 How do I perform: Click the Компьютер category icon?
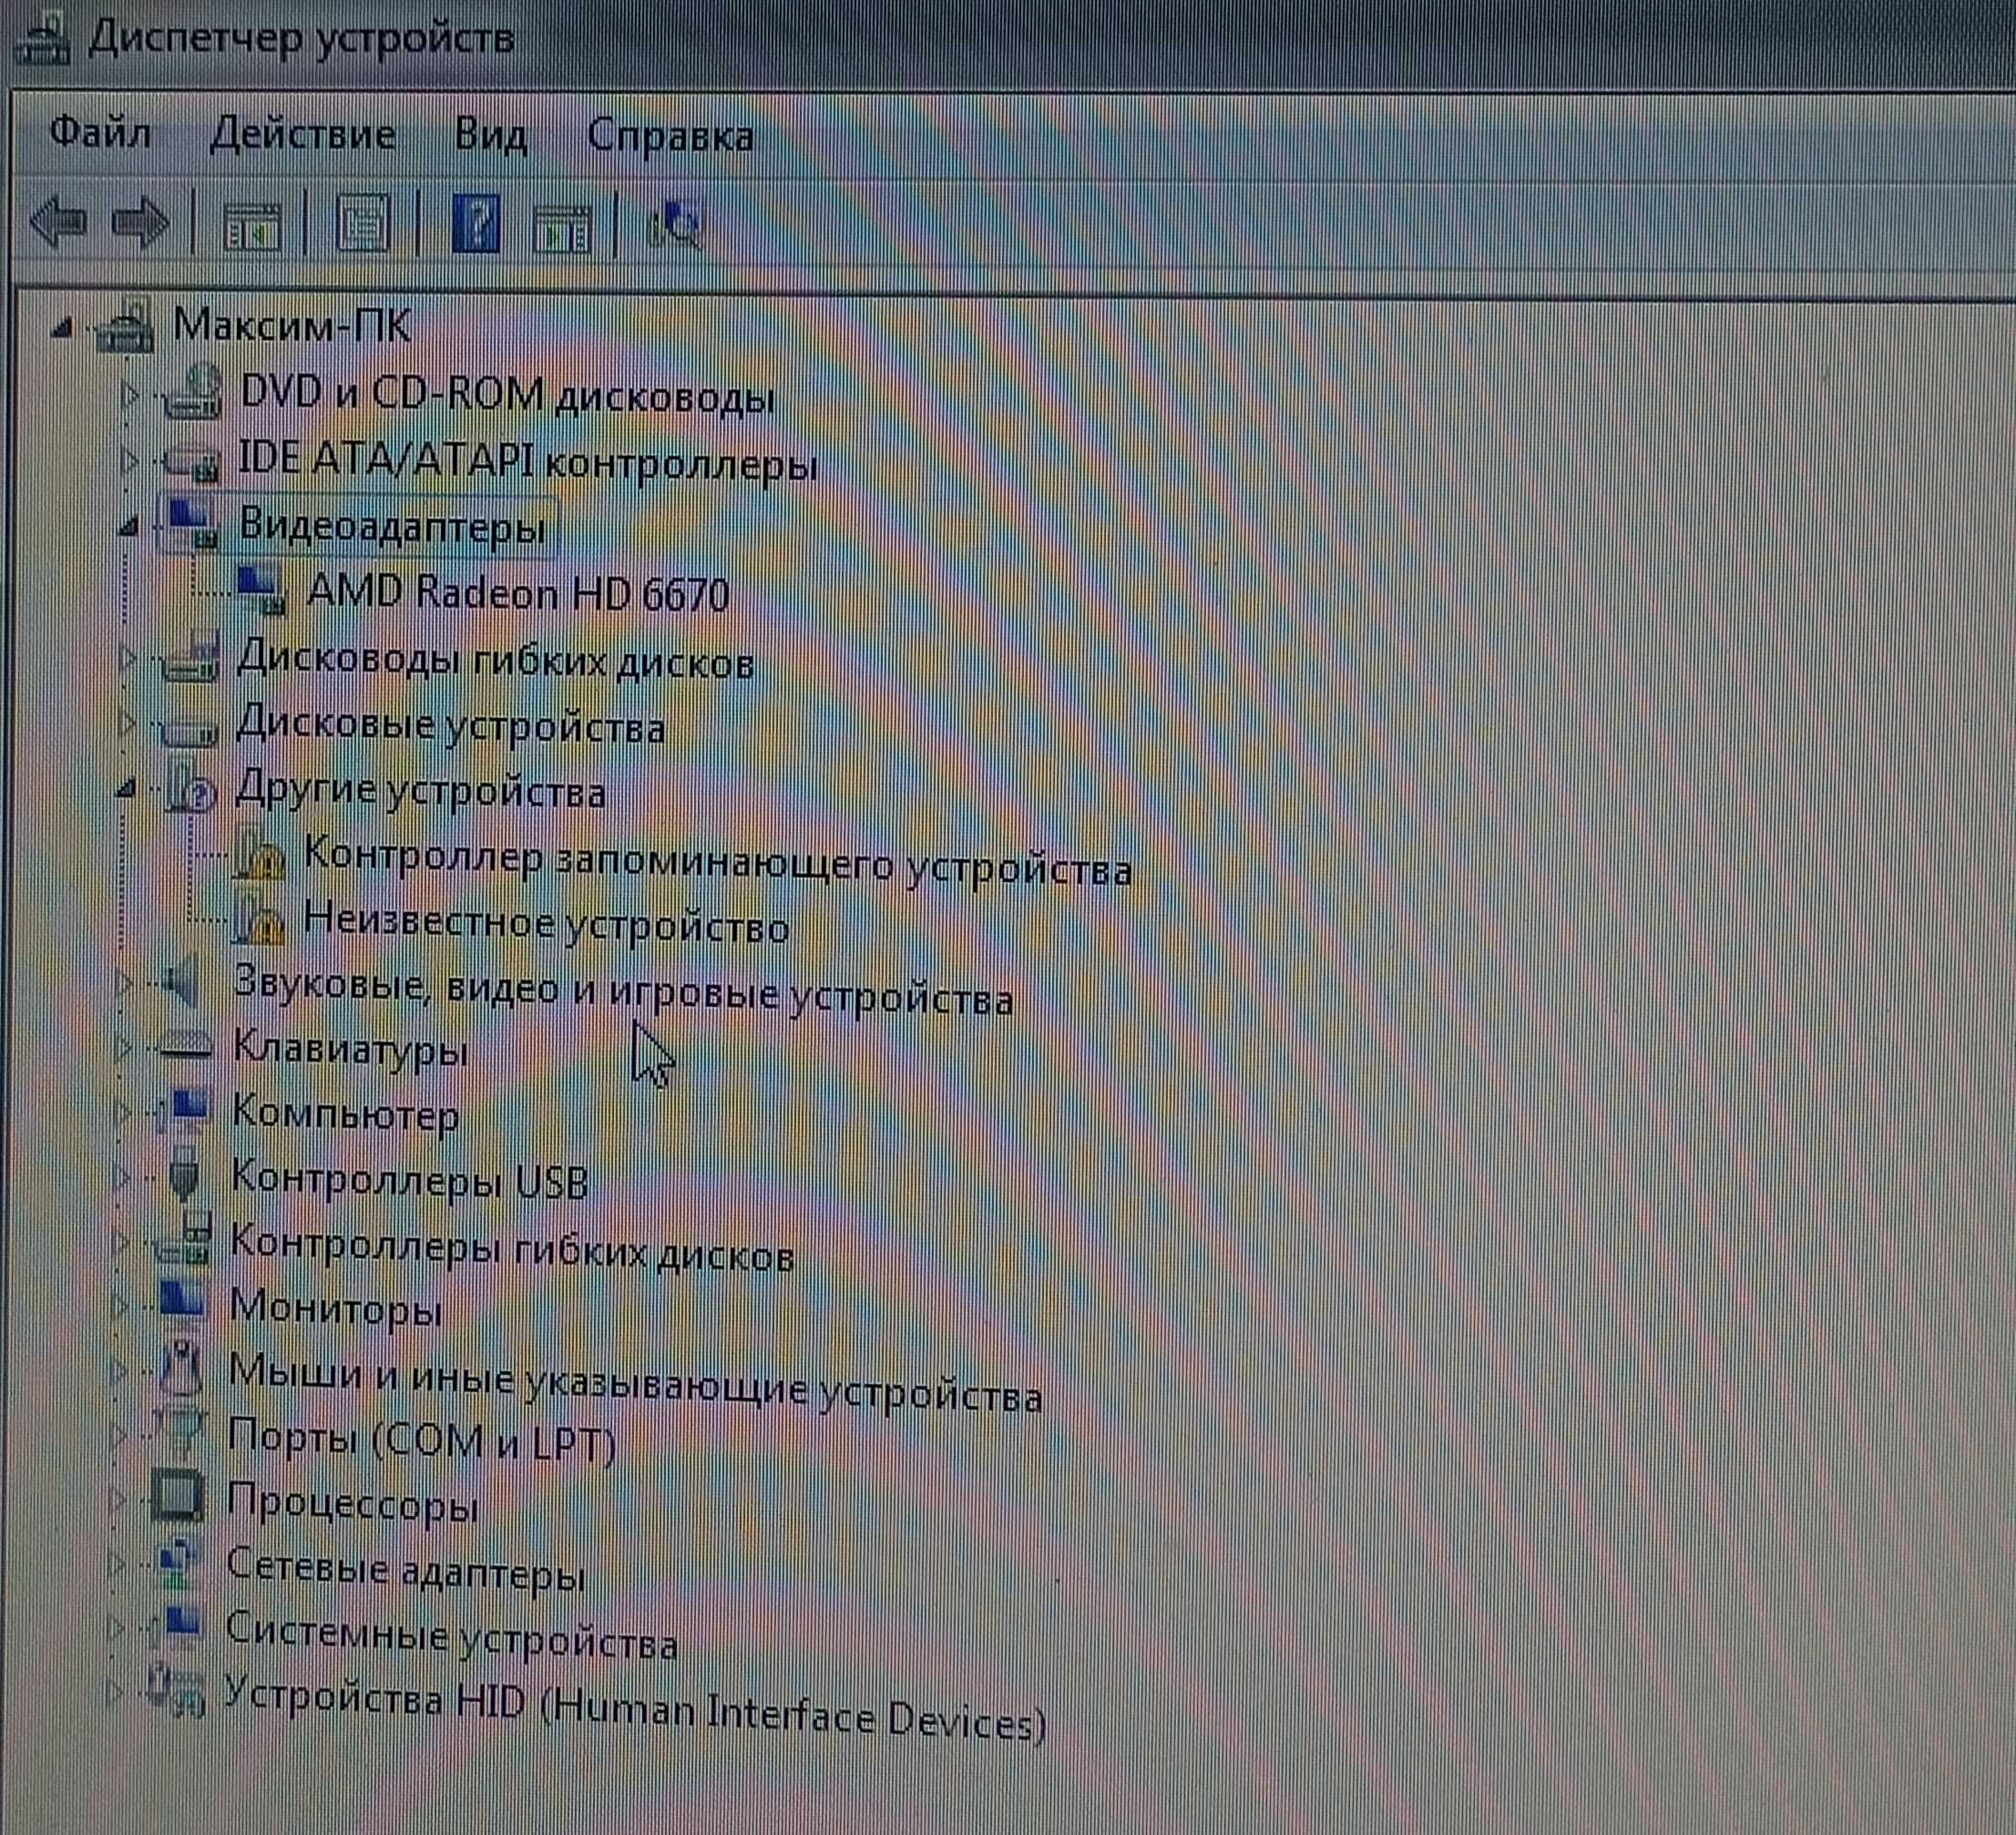click(x=184, y=1110)
